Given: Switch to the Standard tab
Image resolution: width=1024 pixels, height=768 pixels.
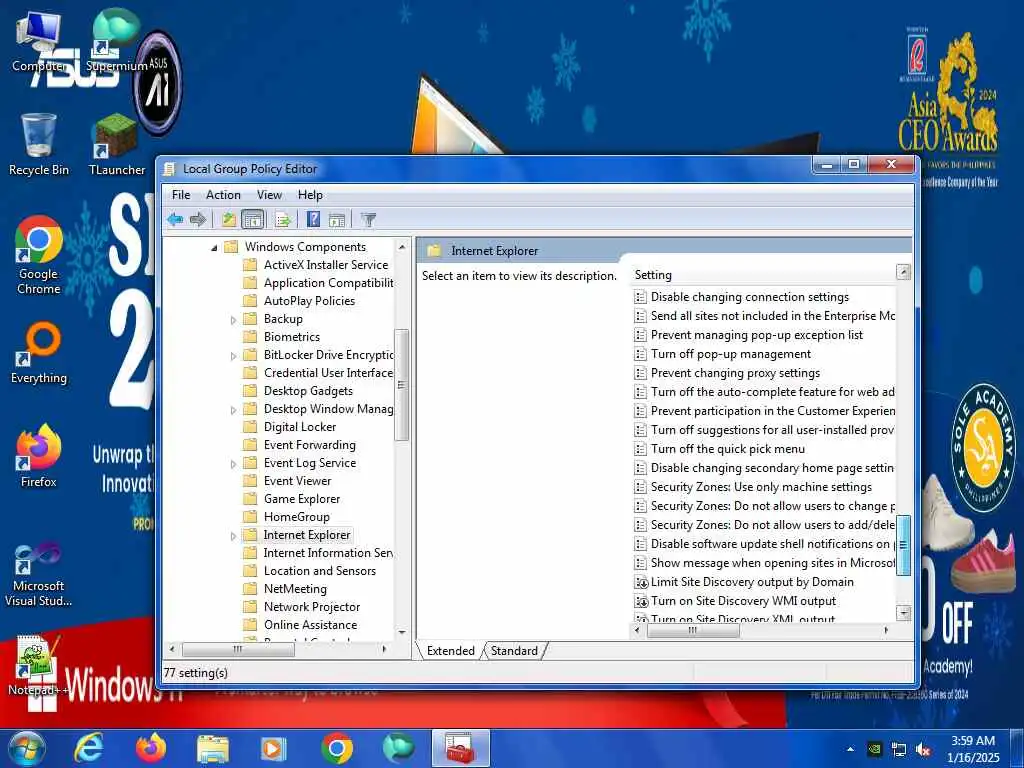Looking at the screenshot, I should tap(515, 650).
